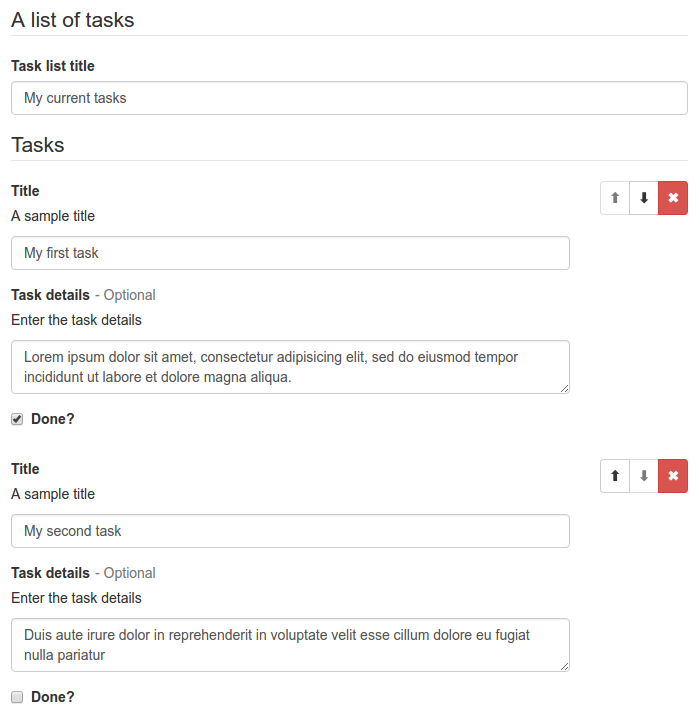
Task: Click the second task's Done? label
Action: click(52, 697)
